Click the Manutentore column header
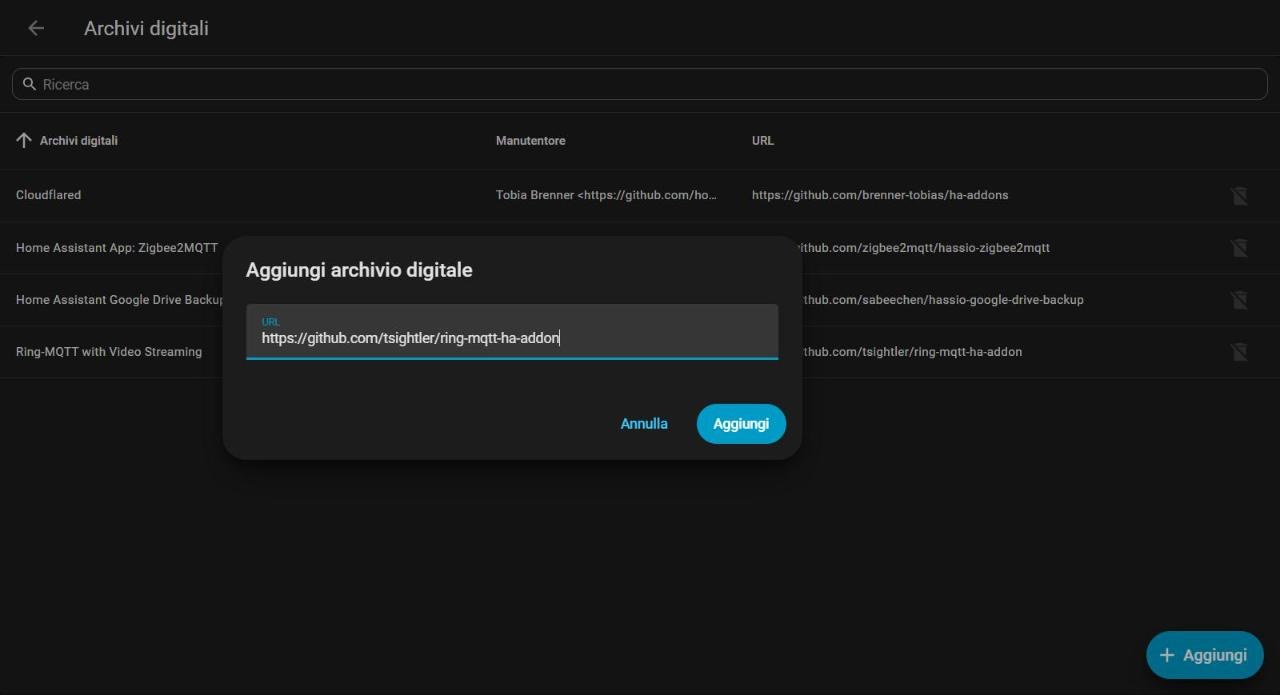Image resolution: width=1280 pixels, height=695 pixels. click(531, 141)
